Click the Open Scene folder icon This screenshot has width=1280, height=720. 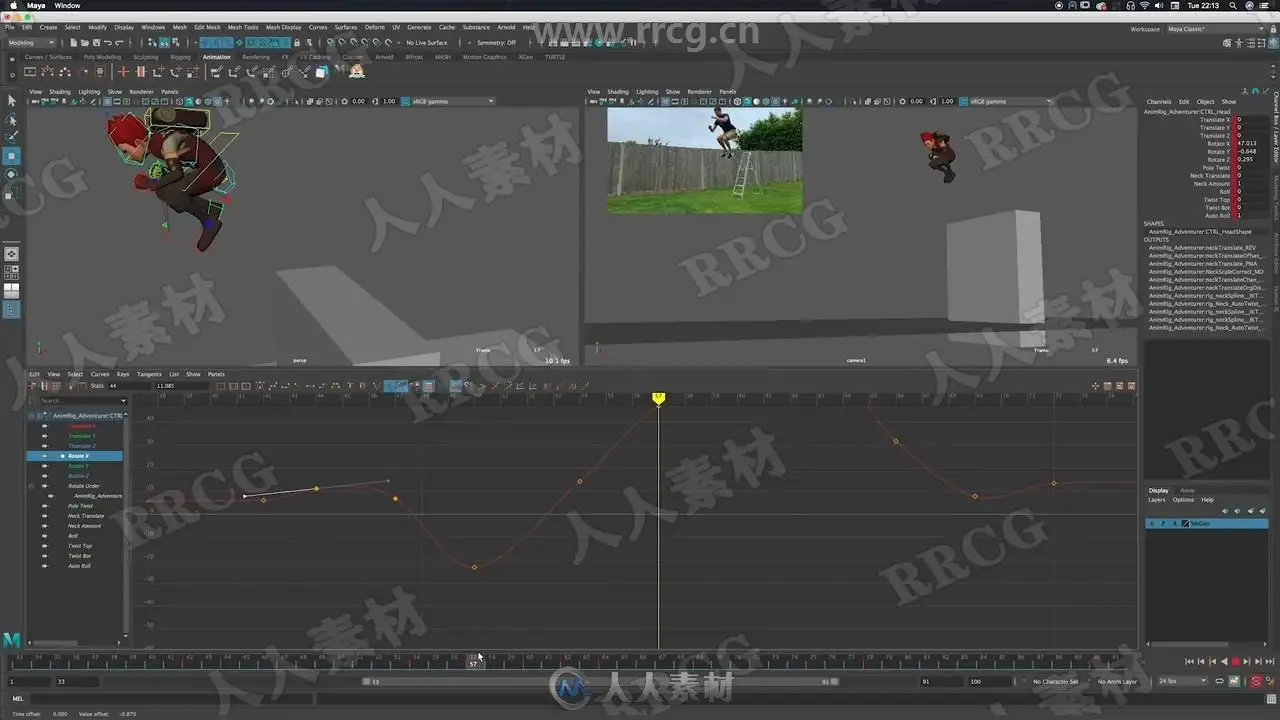(85, 43)
